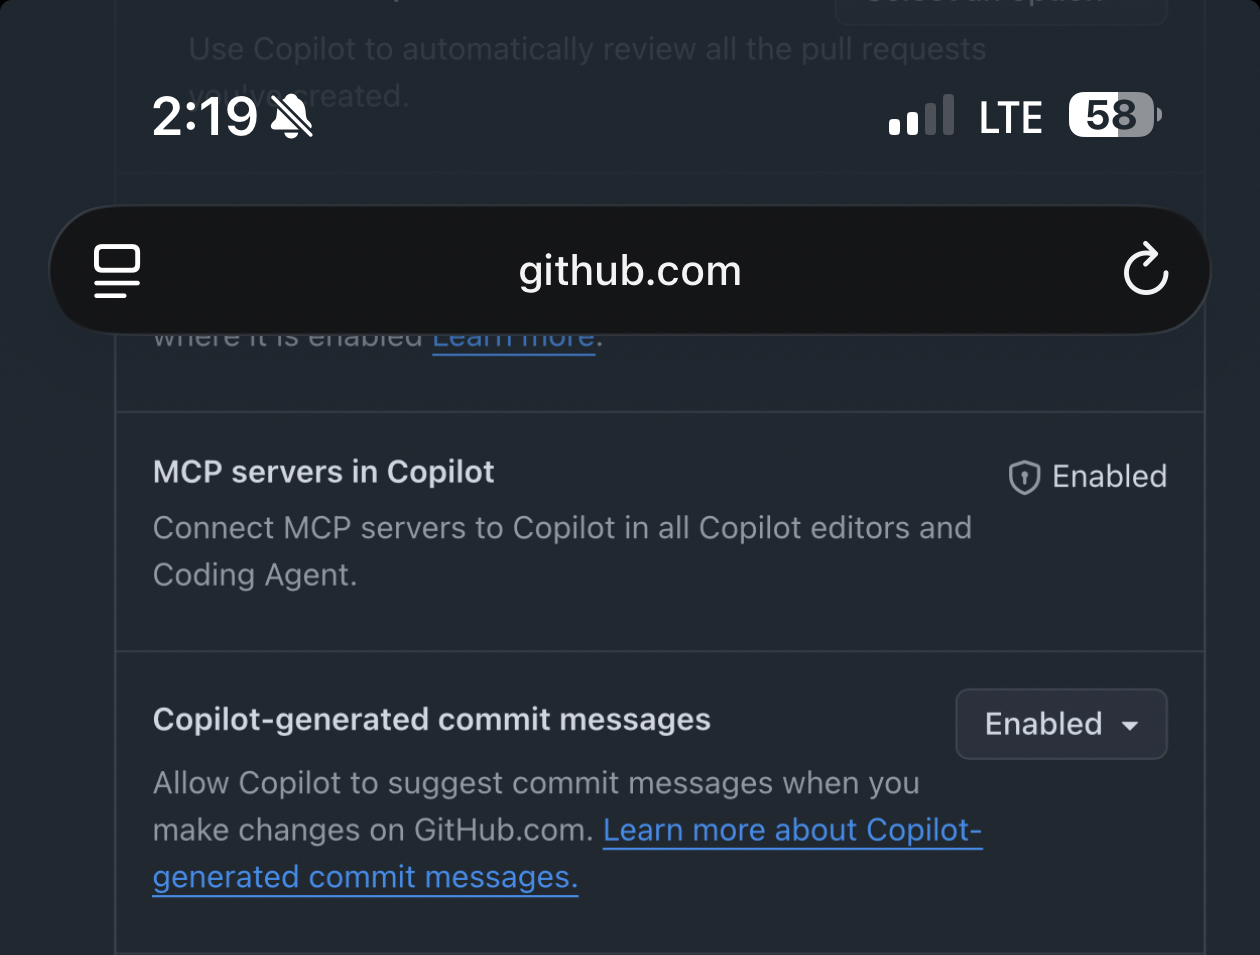Click the Copilot-generated commit messages heading

(x=431, y=720)
